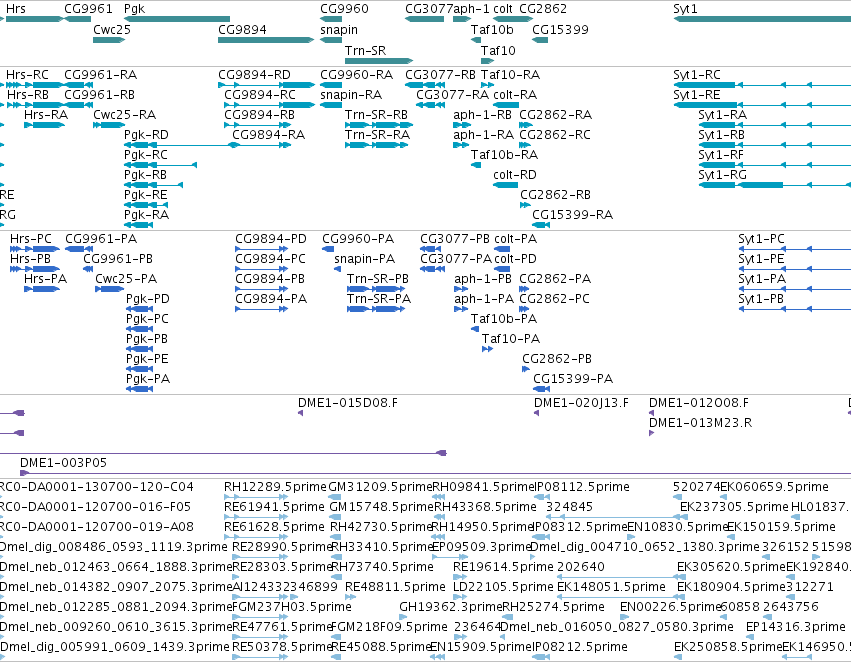
Task: Select the CG3077-RB transcript label
Action: (440, 74)
